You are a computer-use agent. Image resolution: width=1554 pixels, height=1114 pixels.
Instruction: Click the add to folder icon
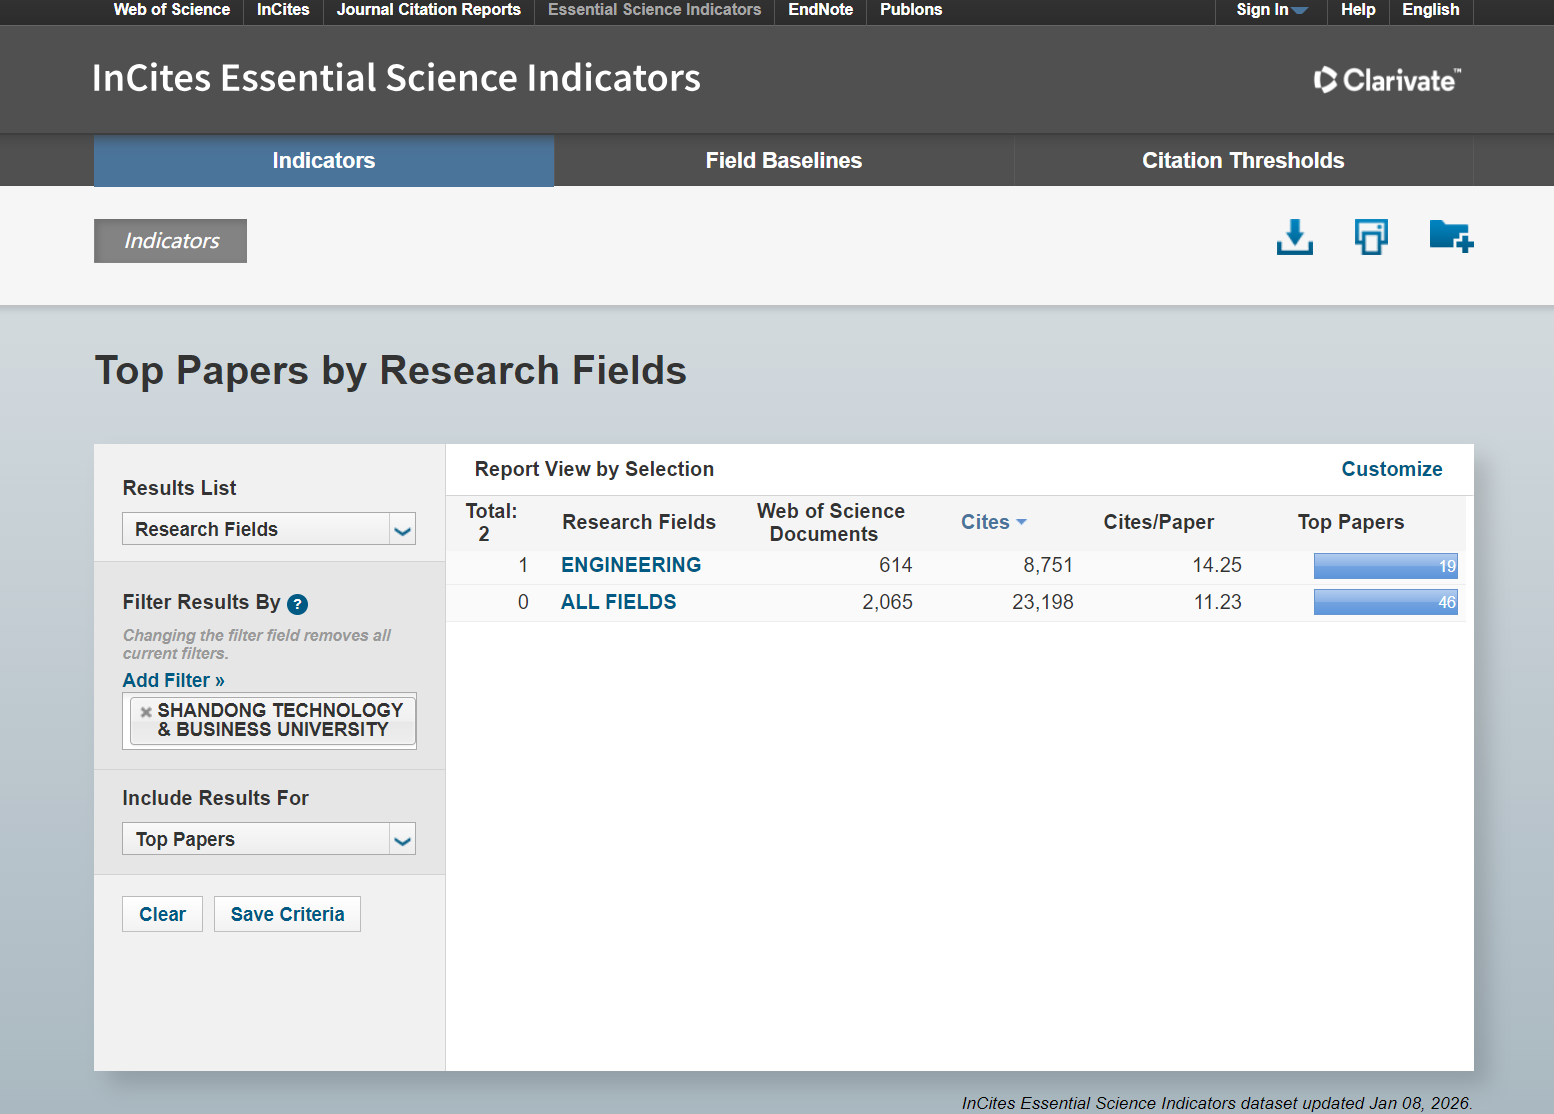[1450, 237]
